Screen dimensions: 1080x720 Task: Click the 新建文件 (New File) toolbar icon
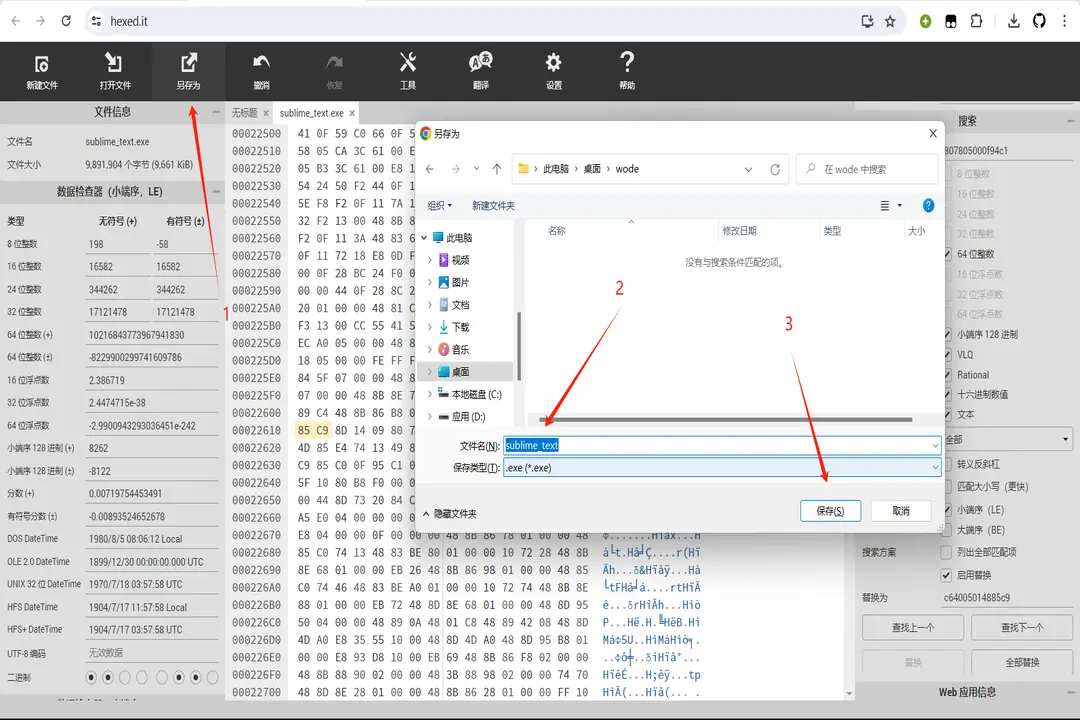point(42,71)
